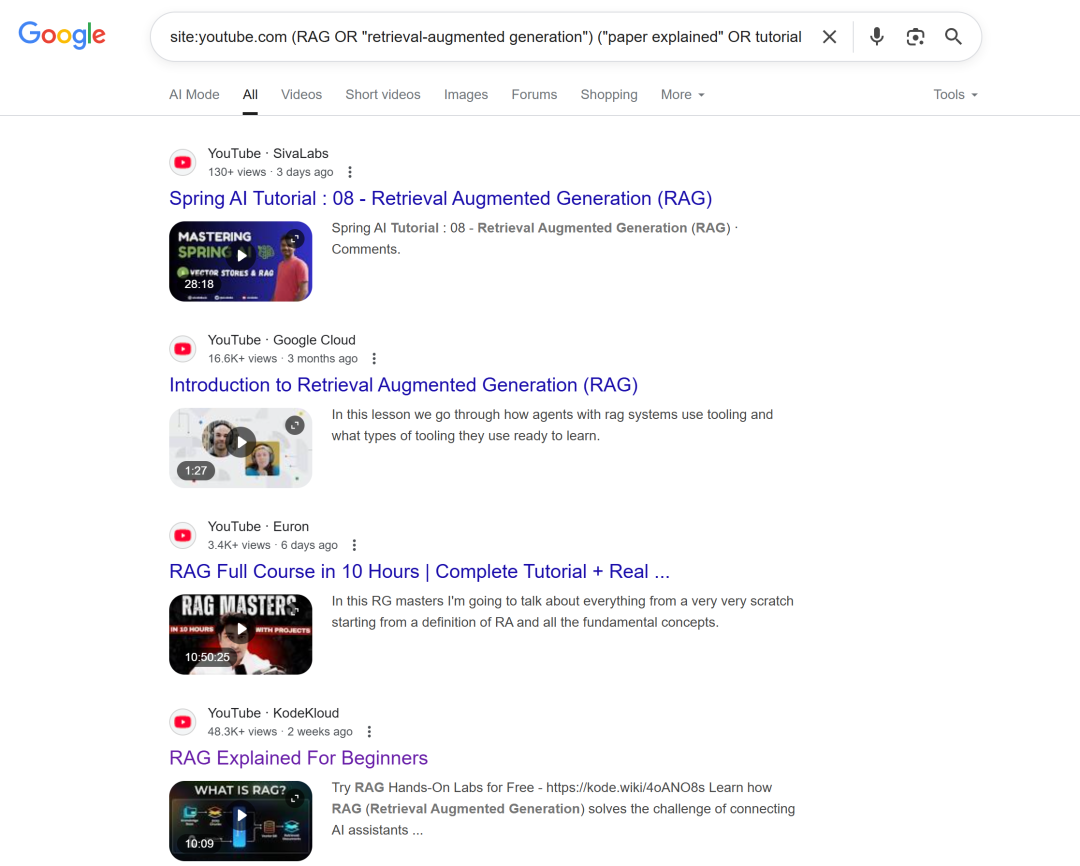Select the Forums tab

[534, 94]
